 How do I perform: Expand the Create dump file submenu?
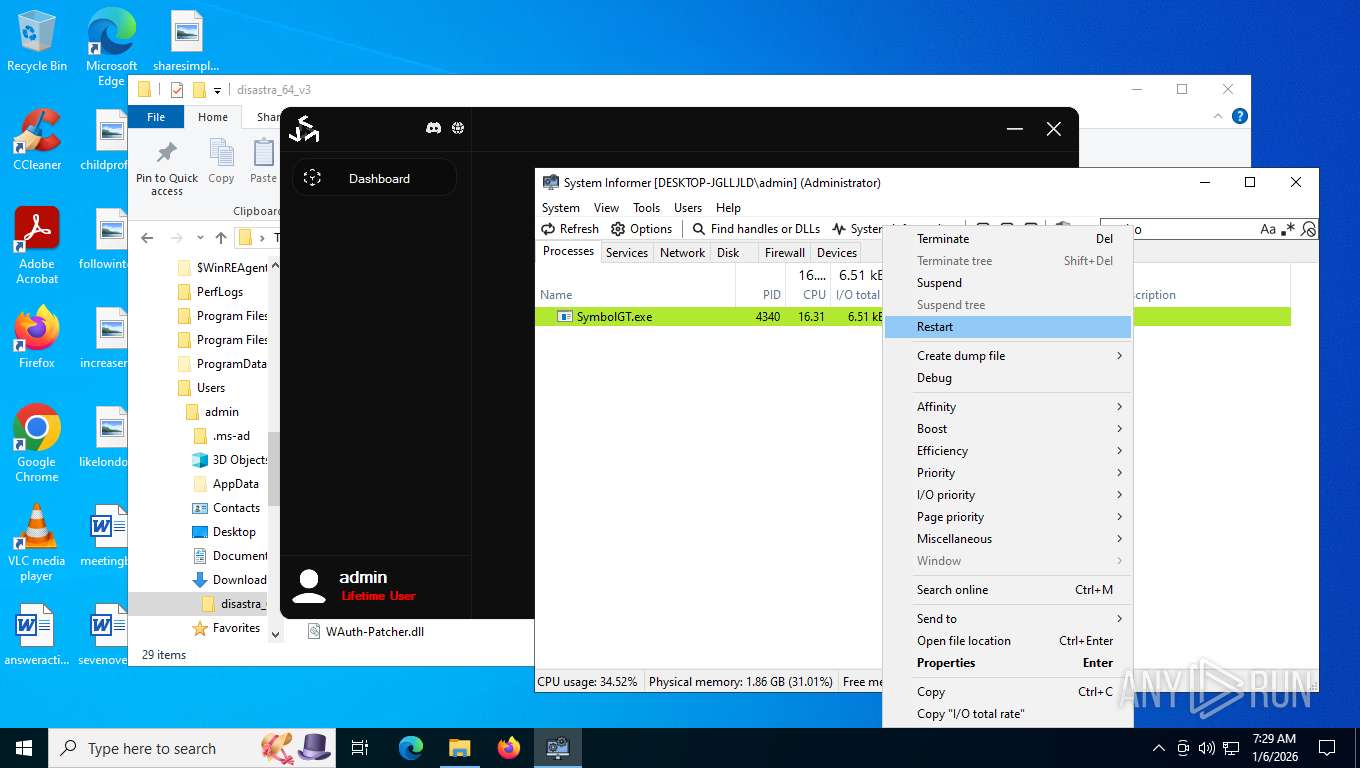[x=1008, y=356]
